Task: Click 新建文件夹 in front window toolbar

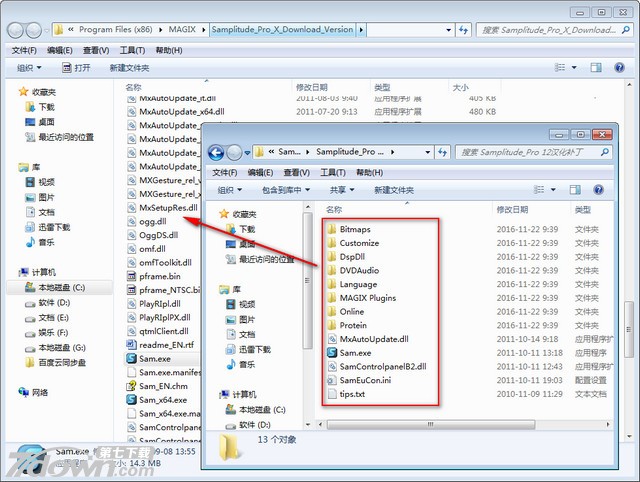Action: coord(394,190)
